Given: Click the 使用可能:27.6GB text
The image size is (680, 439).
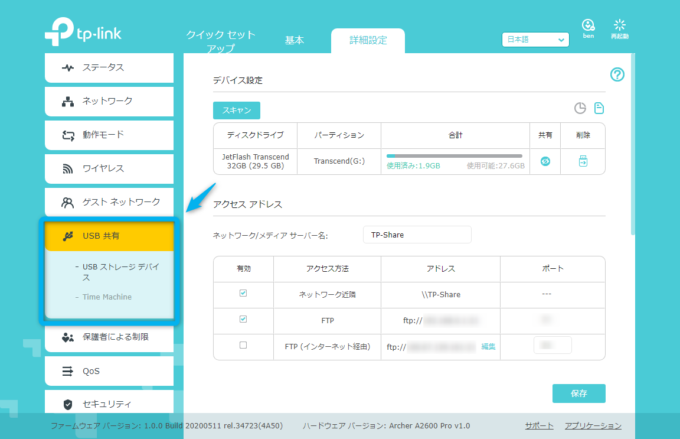Looking at the screenshot, I should [x=496, y=166].
